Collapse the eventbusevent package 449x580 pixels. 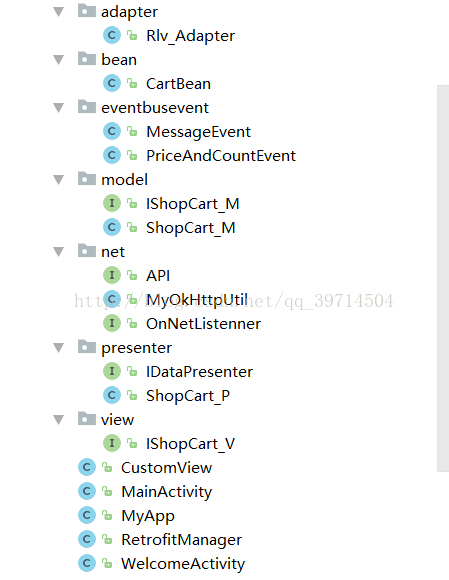pos(58,108)
